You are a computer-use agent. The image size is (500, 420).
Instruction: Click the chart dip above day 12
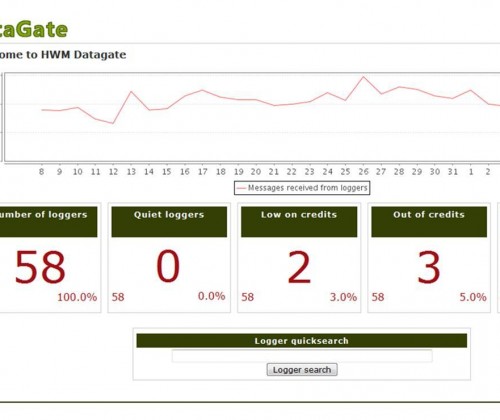coord(113,123)
